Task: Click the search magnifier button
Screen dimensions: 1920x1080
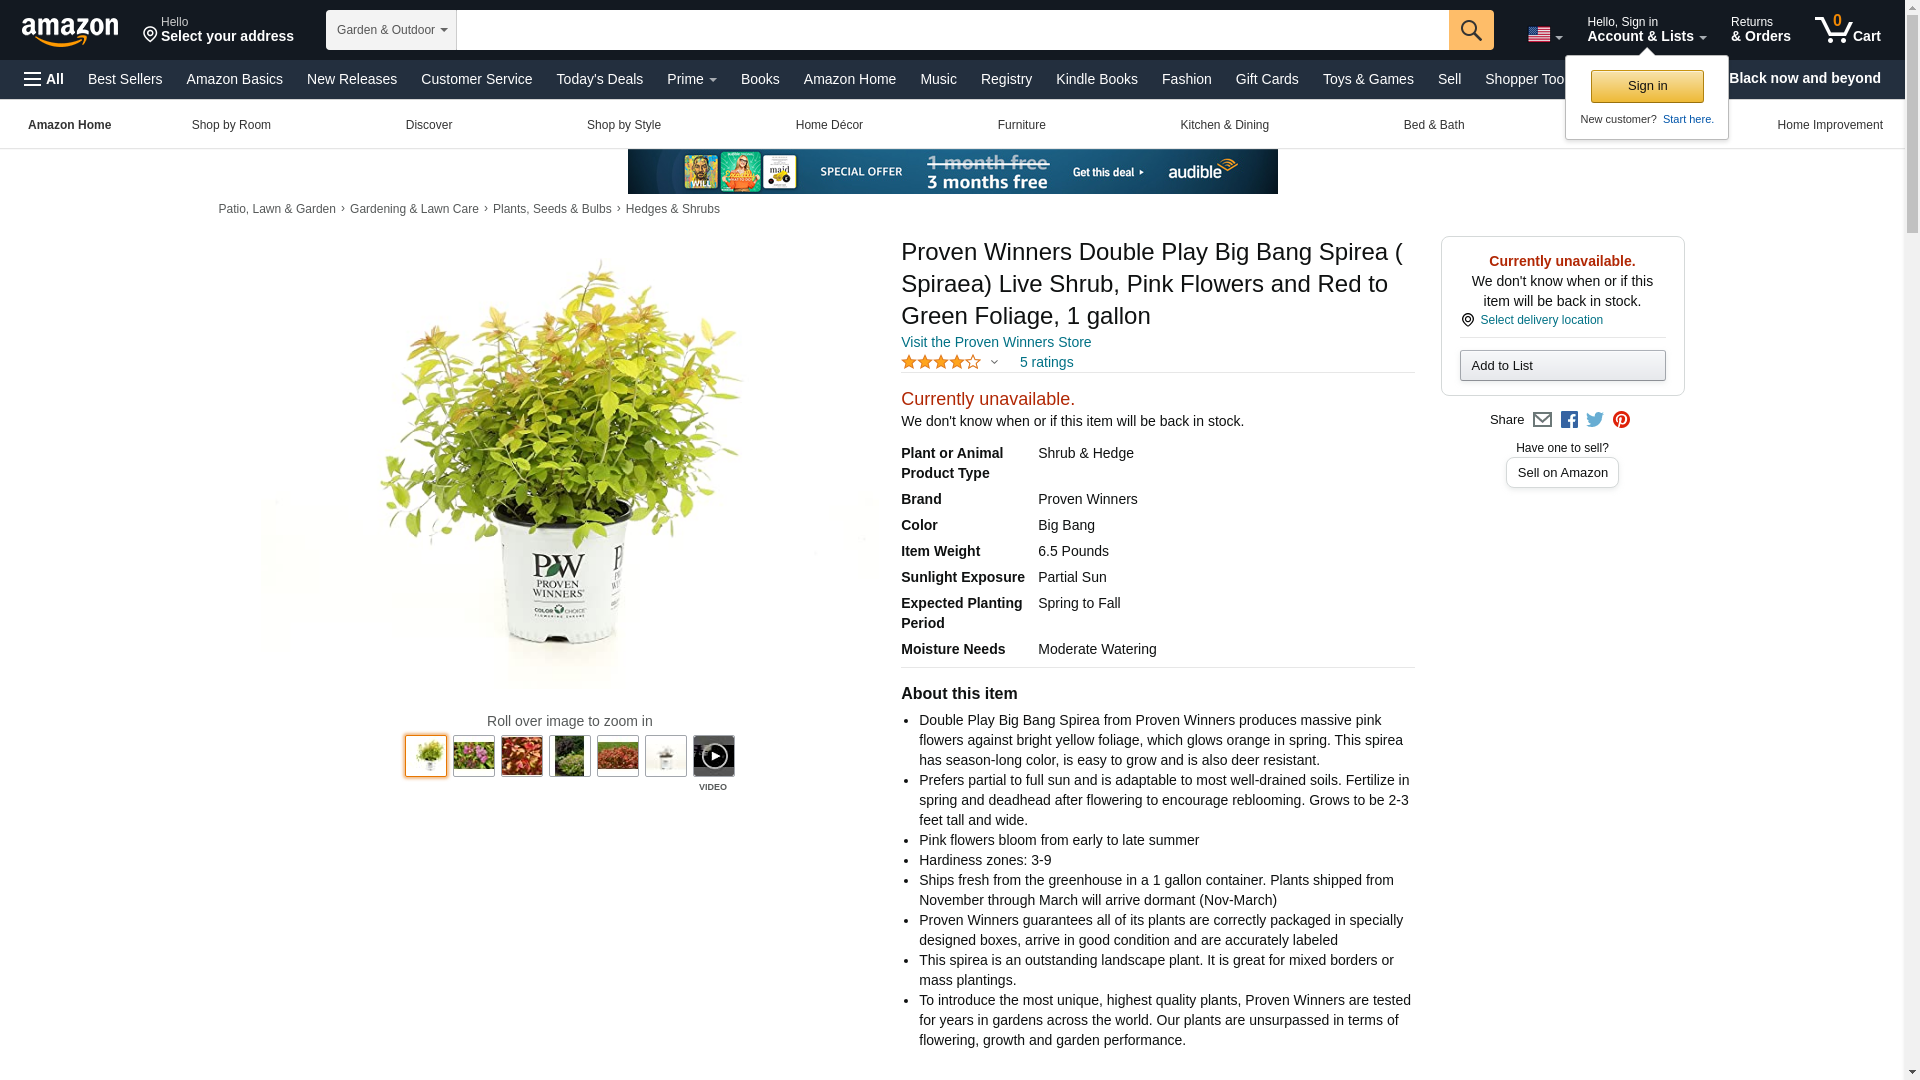Action: tap(1470, 30)
